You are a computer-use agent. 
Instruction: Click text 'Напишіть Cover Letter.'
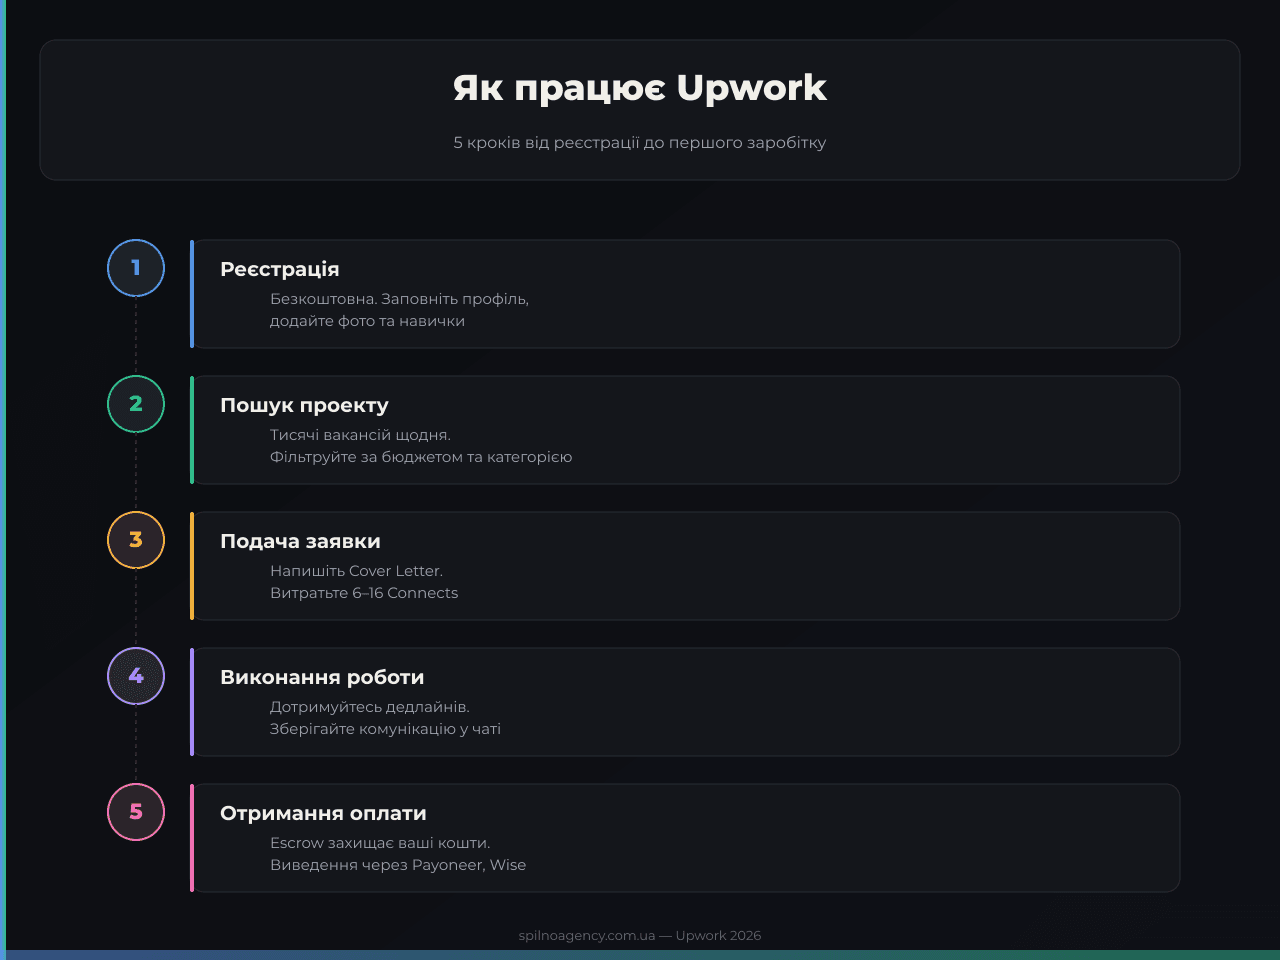coord(356,571)
